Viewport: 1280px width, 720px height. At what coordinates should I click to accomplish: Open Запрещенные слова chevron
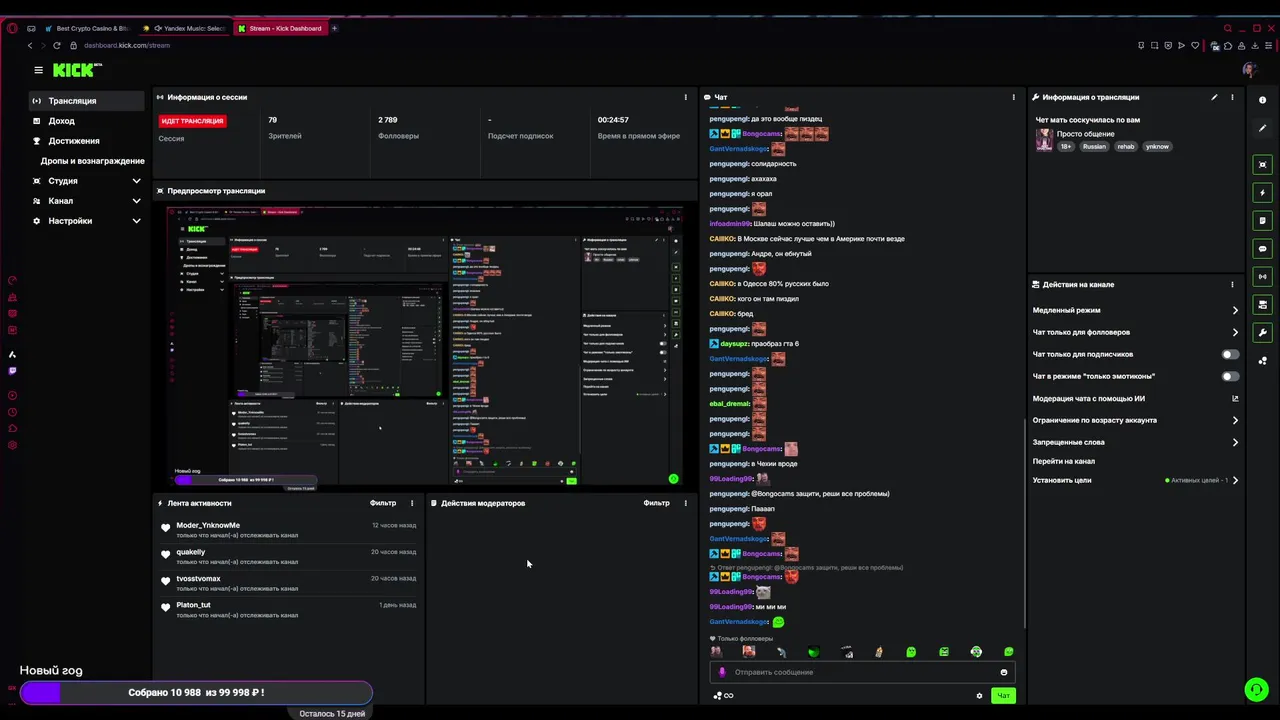(1235, 442)
